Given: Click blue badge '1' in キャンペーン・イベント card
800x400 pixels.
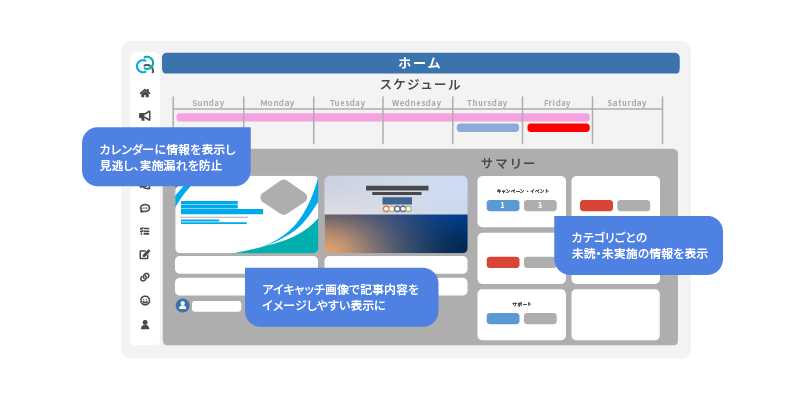Looking at the screenshot, I should (x=503, y=206).
